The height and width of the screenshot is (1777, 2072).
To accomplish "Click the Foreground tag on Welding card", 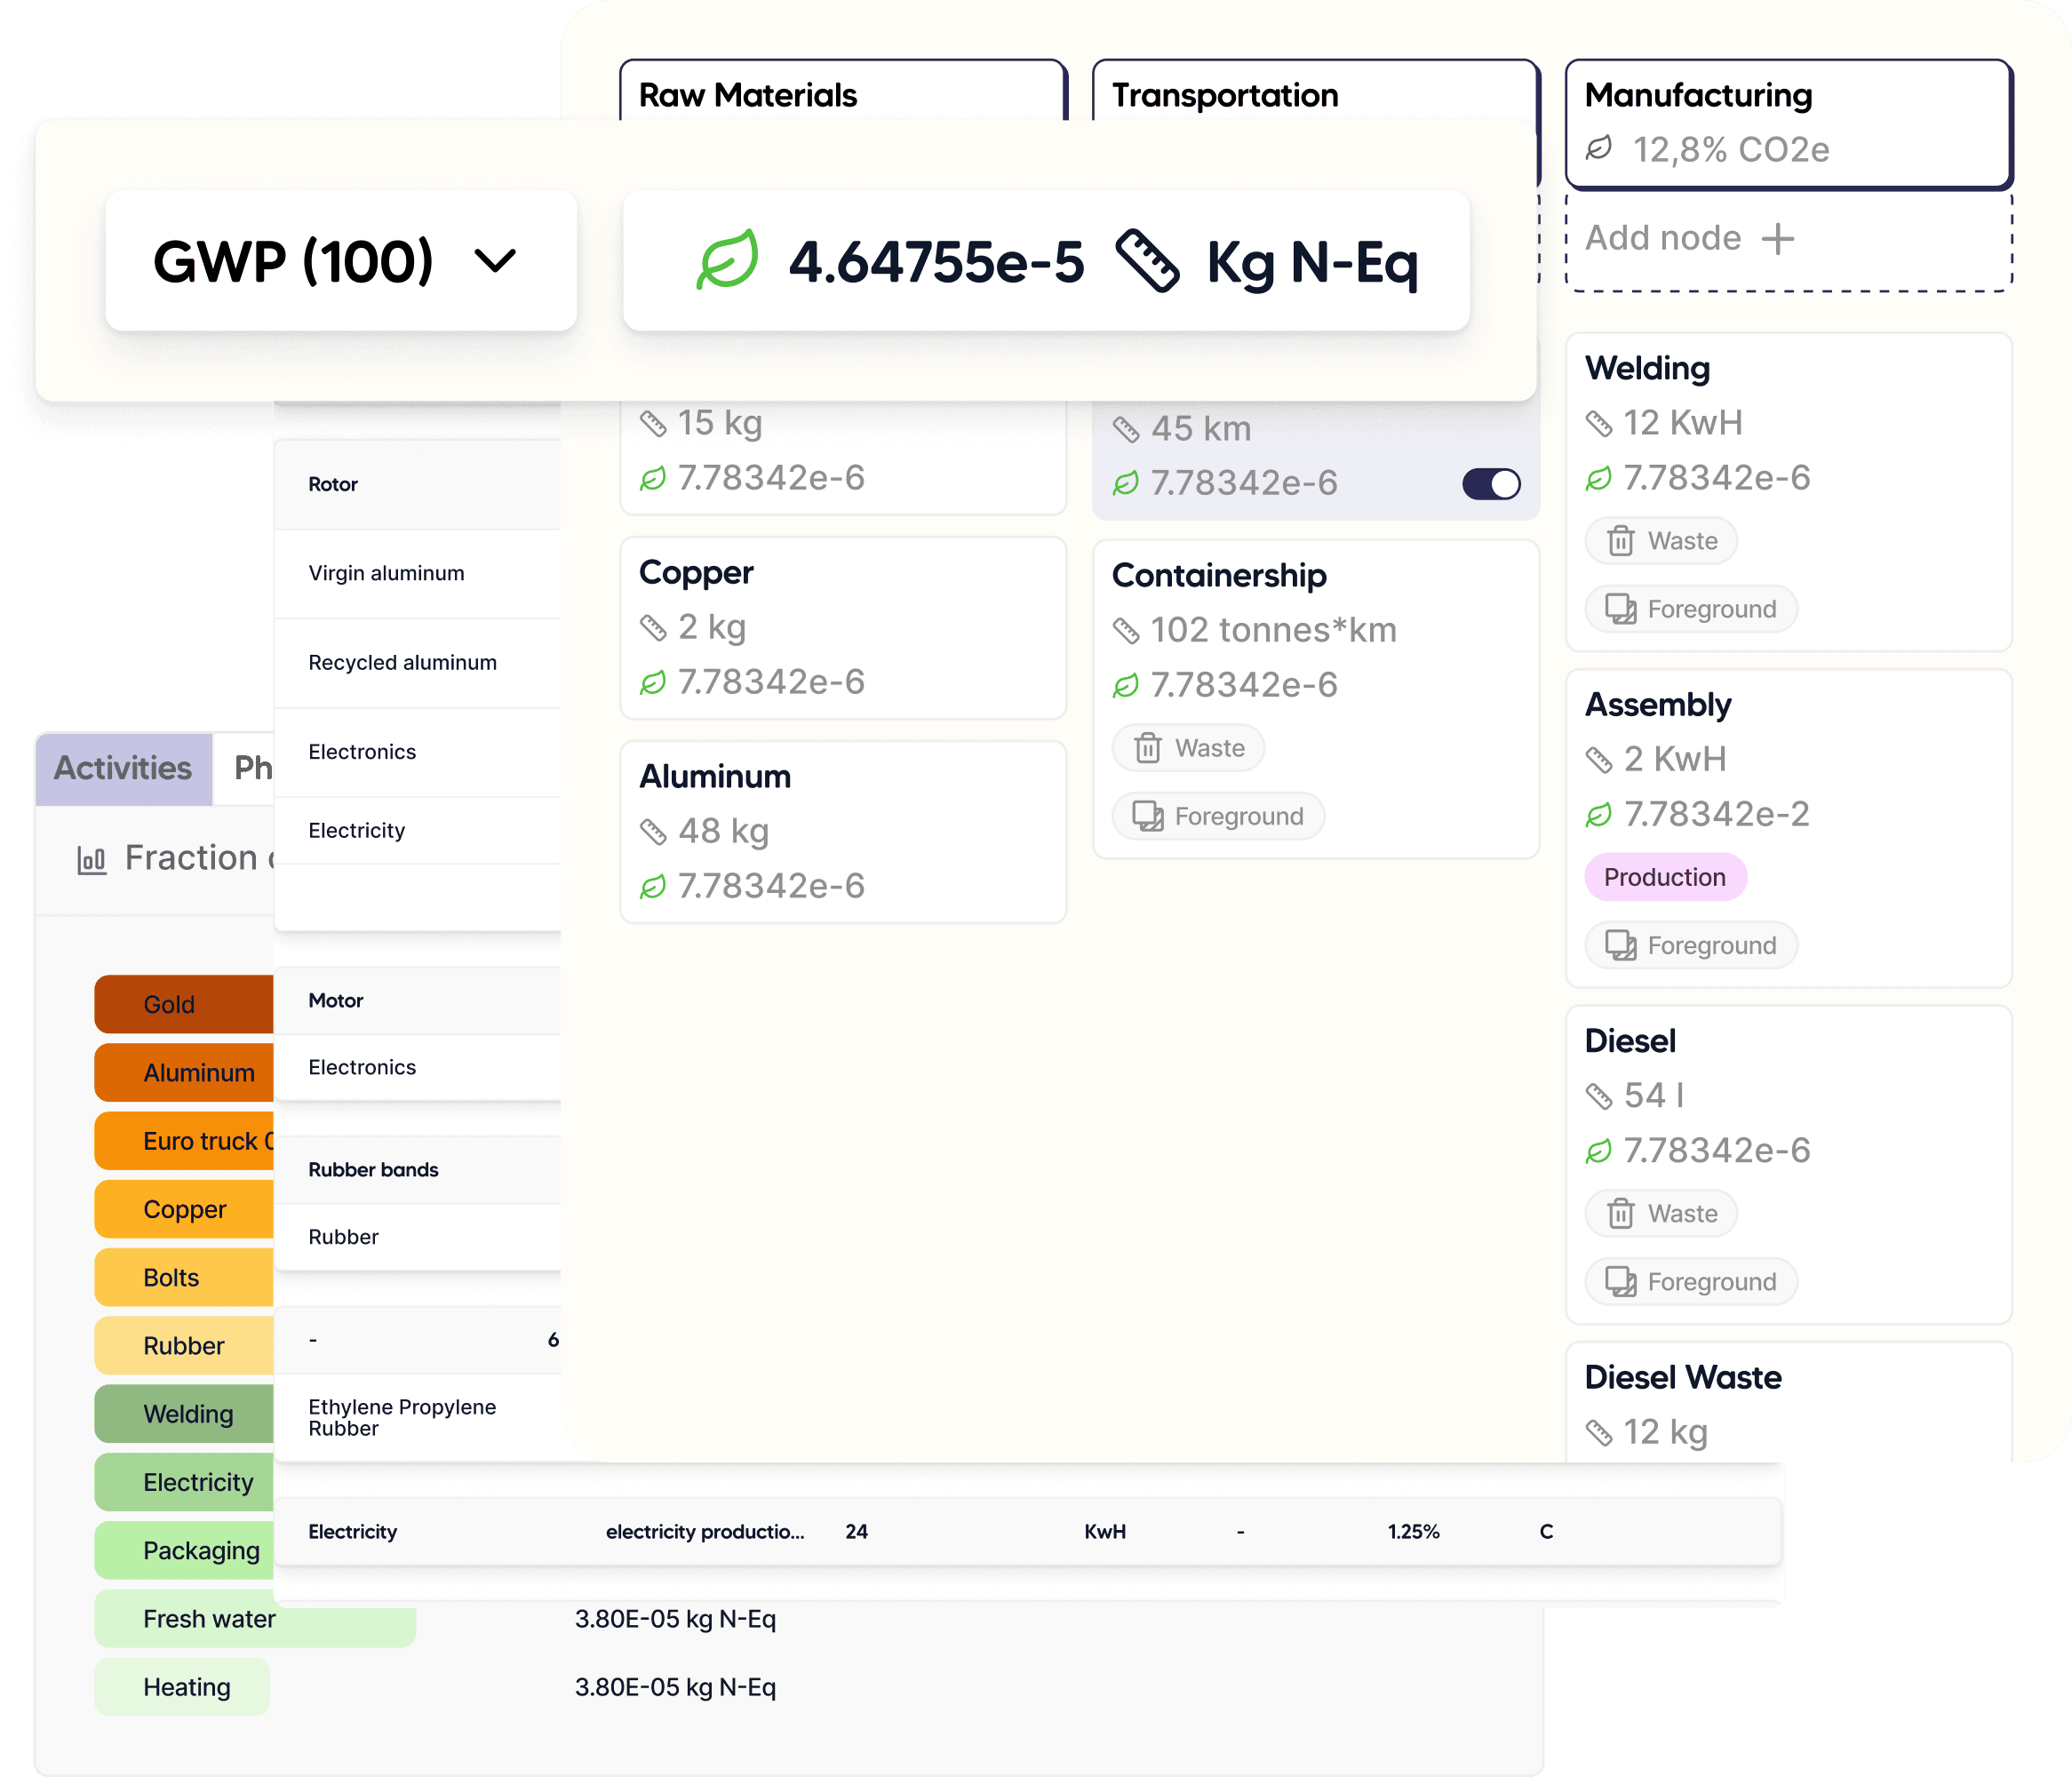I will tap(1691, 609).
